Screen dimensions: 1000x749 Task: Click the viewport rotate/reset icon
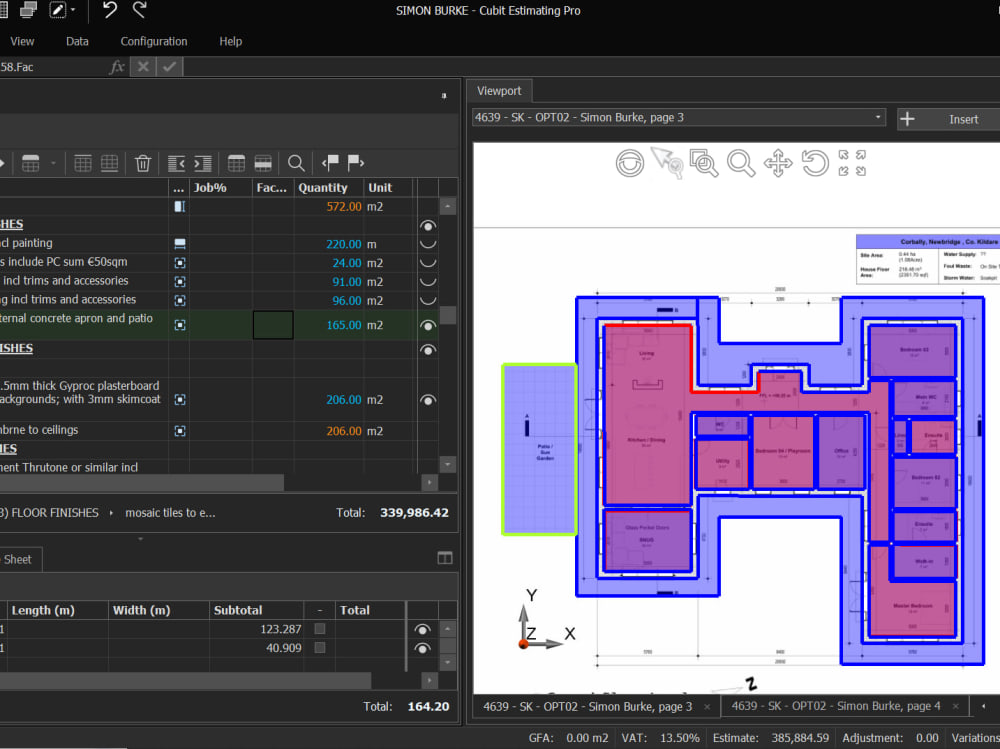[x=815, y=163]
